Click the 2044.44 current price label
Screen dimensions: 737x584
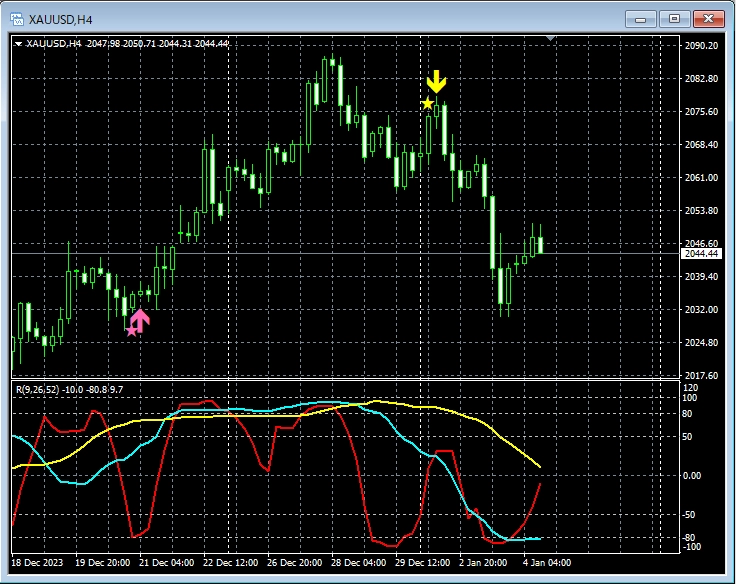(699, 254)
